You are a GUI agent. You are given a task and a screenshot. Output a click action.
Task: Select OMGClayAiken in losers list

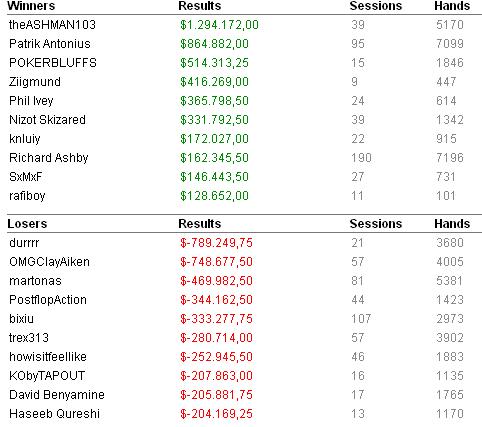49,262
